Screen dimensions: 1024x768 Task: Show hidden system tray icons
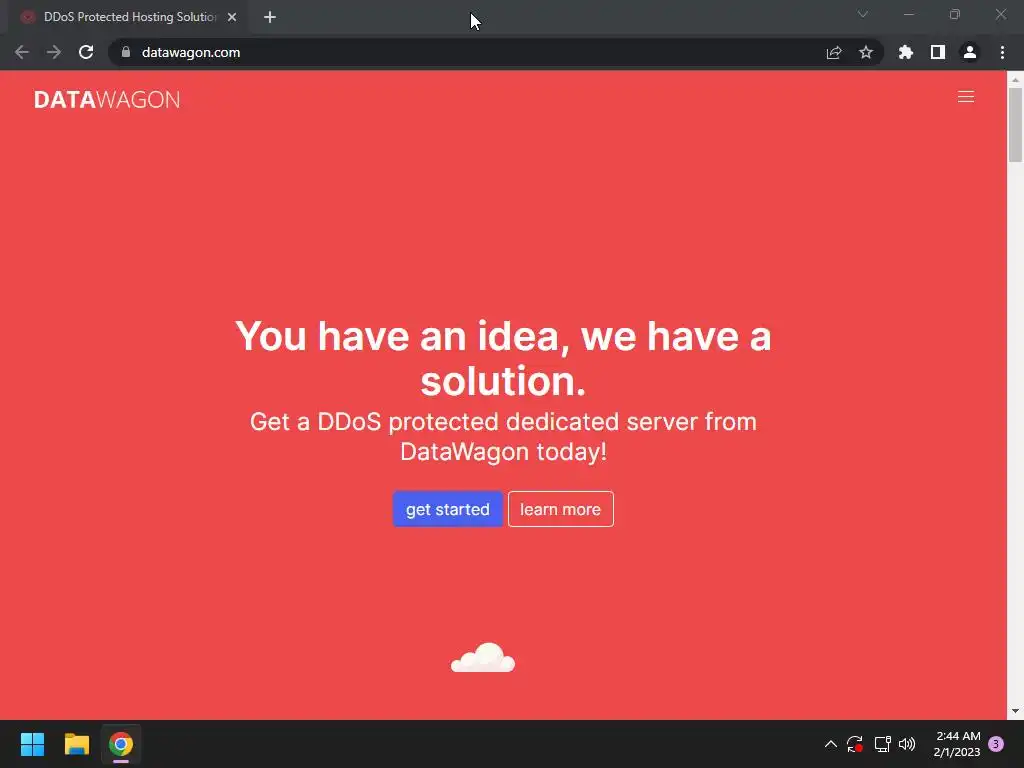[831, 744]
